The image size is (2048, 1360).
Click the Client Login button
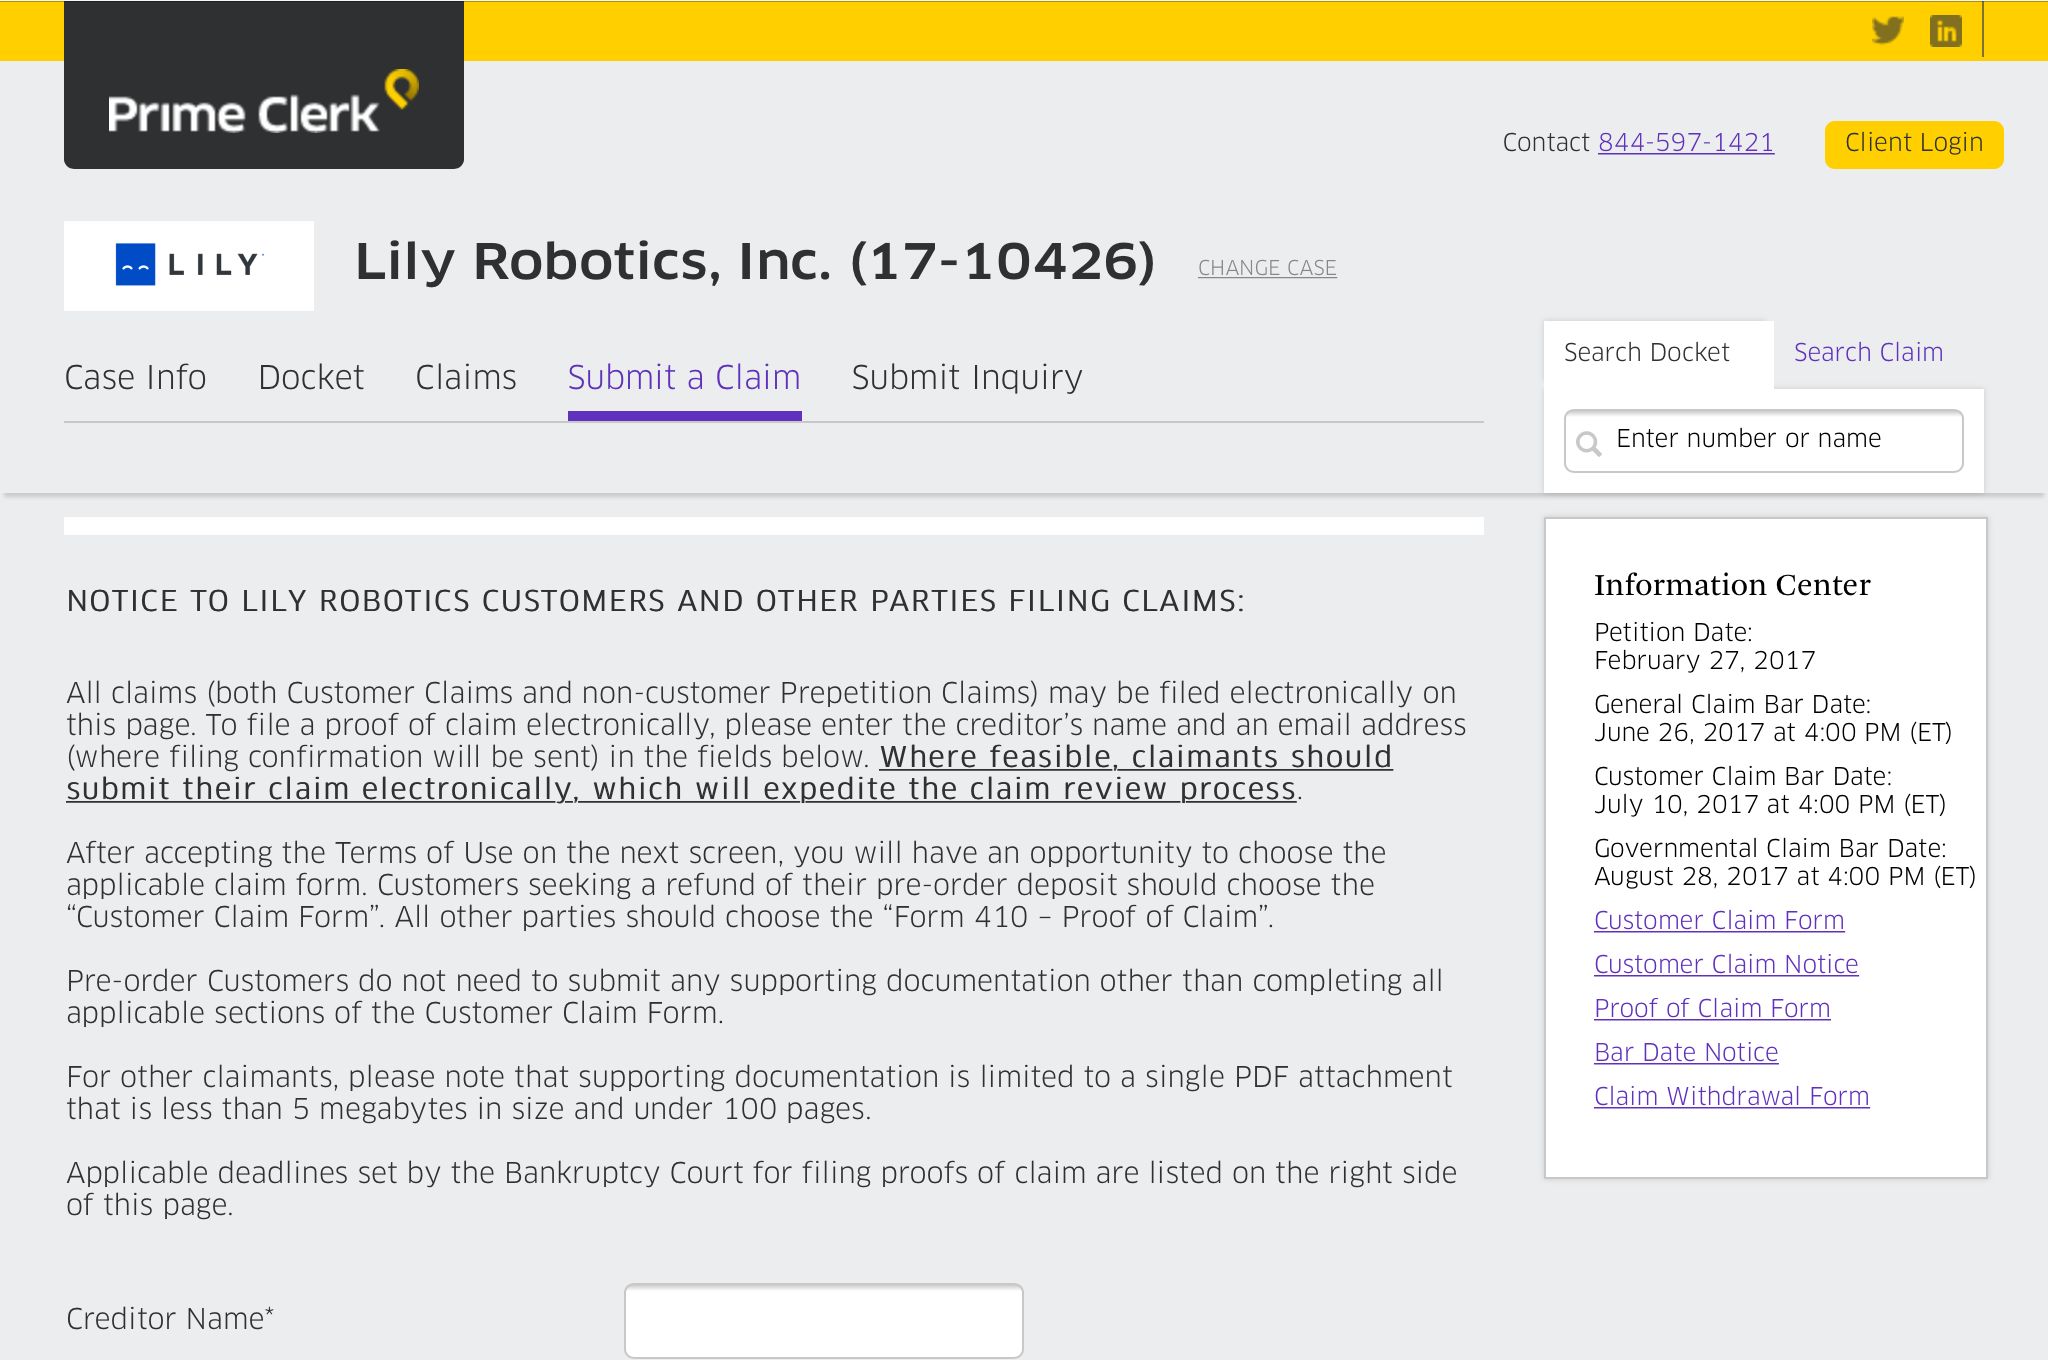coord(1913,142)
